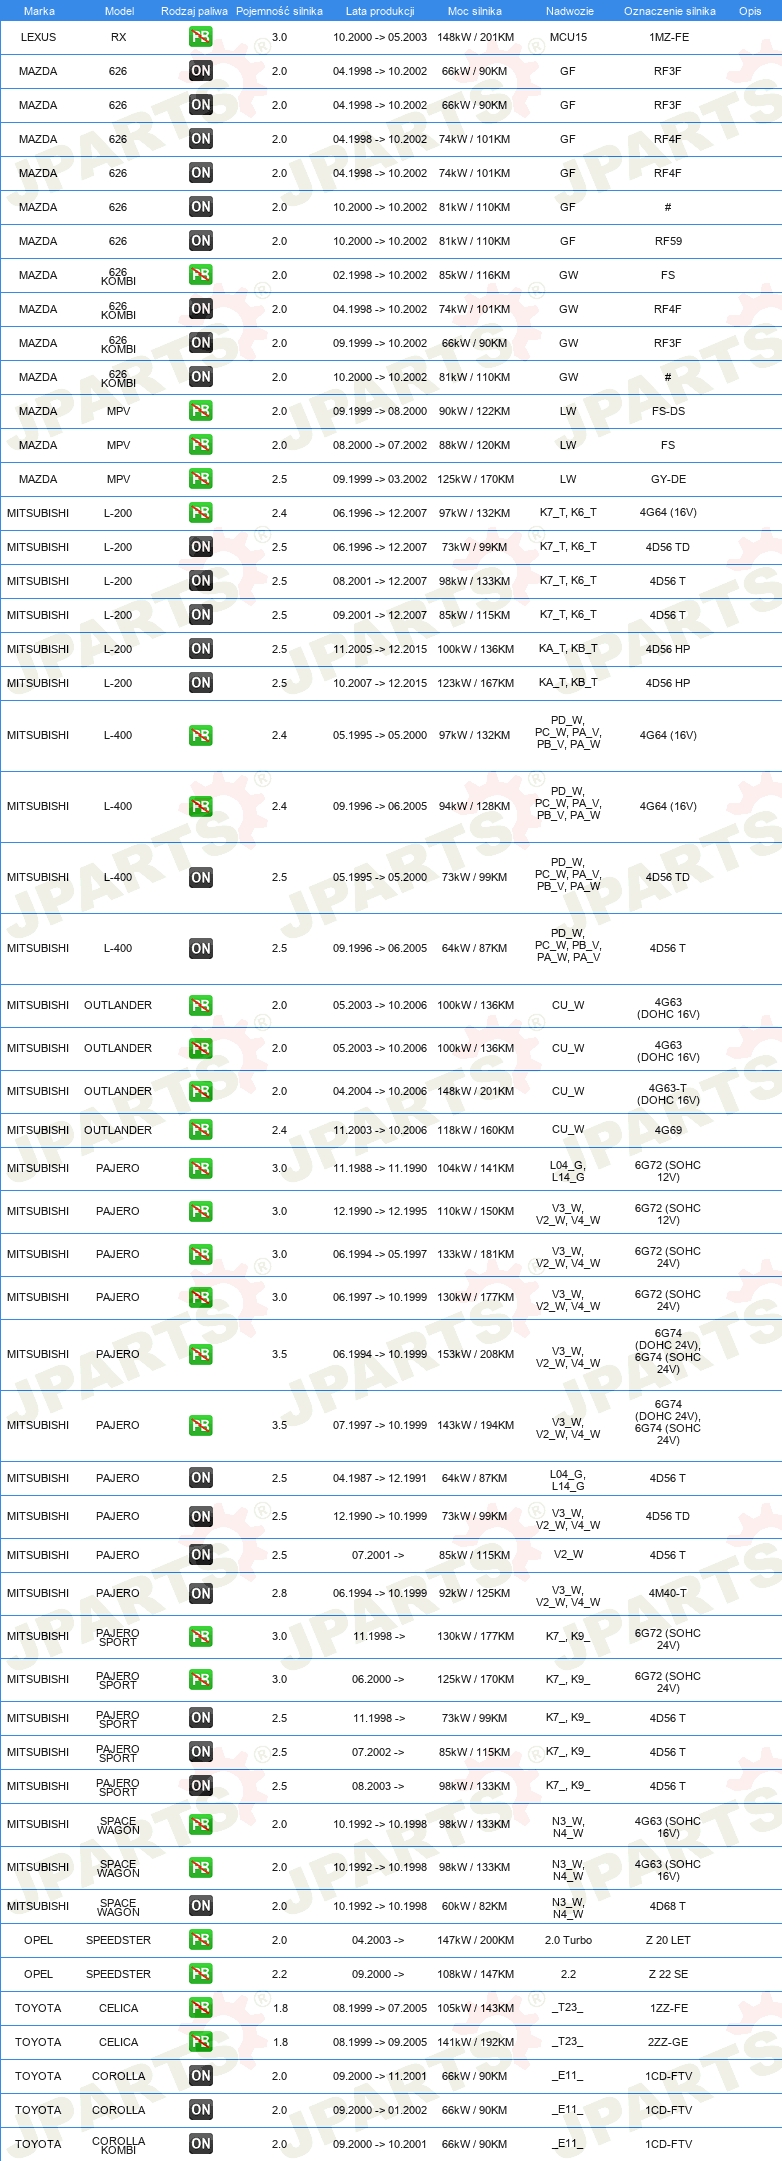
Task: Select the LEXUS brand cell
Action: (x=38, y=37)
